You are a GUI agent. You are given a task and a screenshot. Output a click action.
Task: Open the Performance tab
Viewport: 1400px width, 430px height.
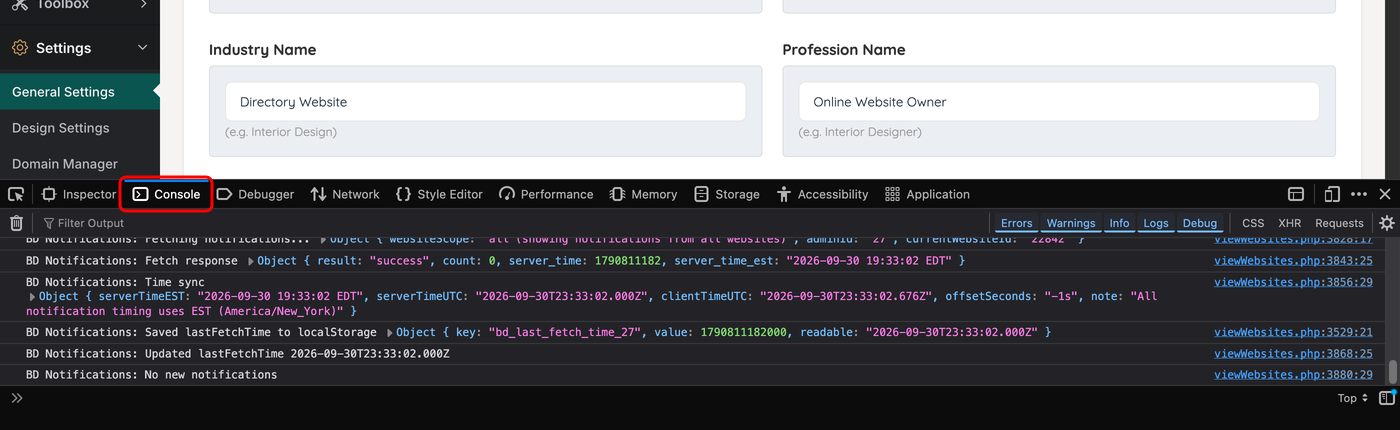(x=546, y=194)
